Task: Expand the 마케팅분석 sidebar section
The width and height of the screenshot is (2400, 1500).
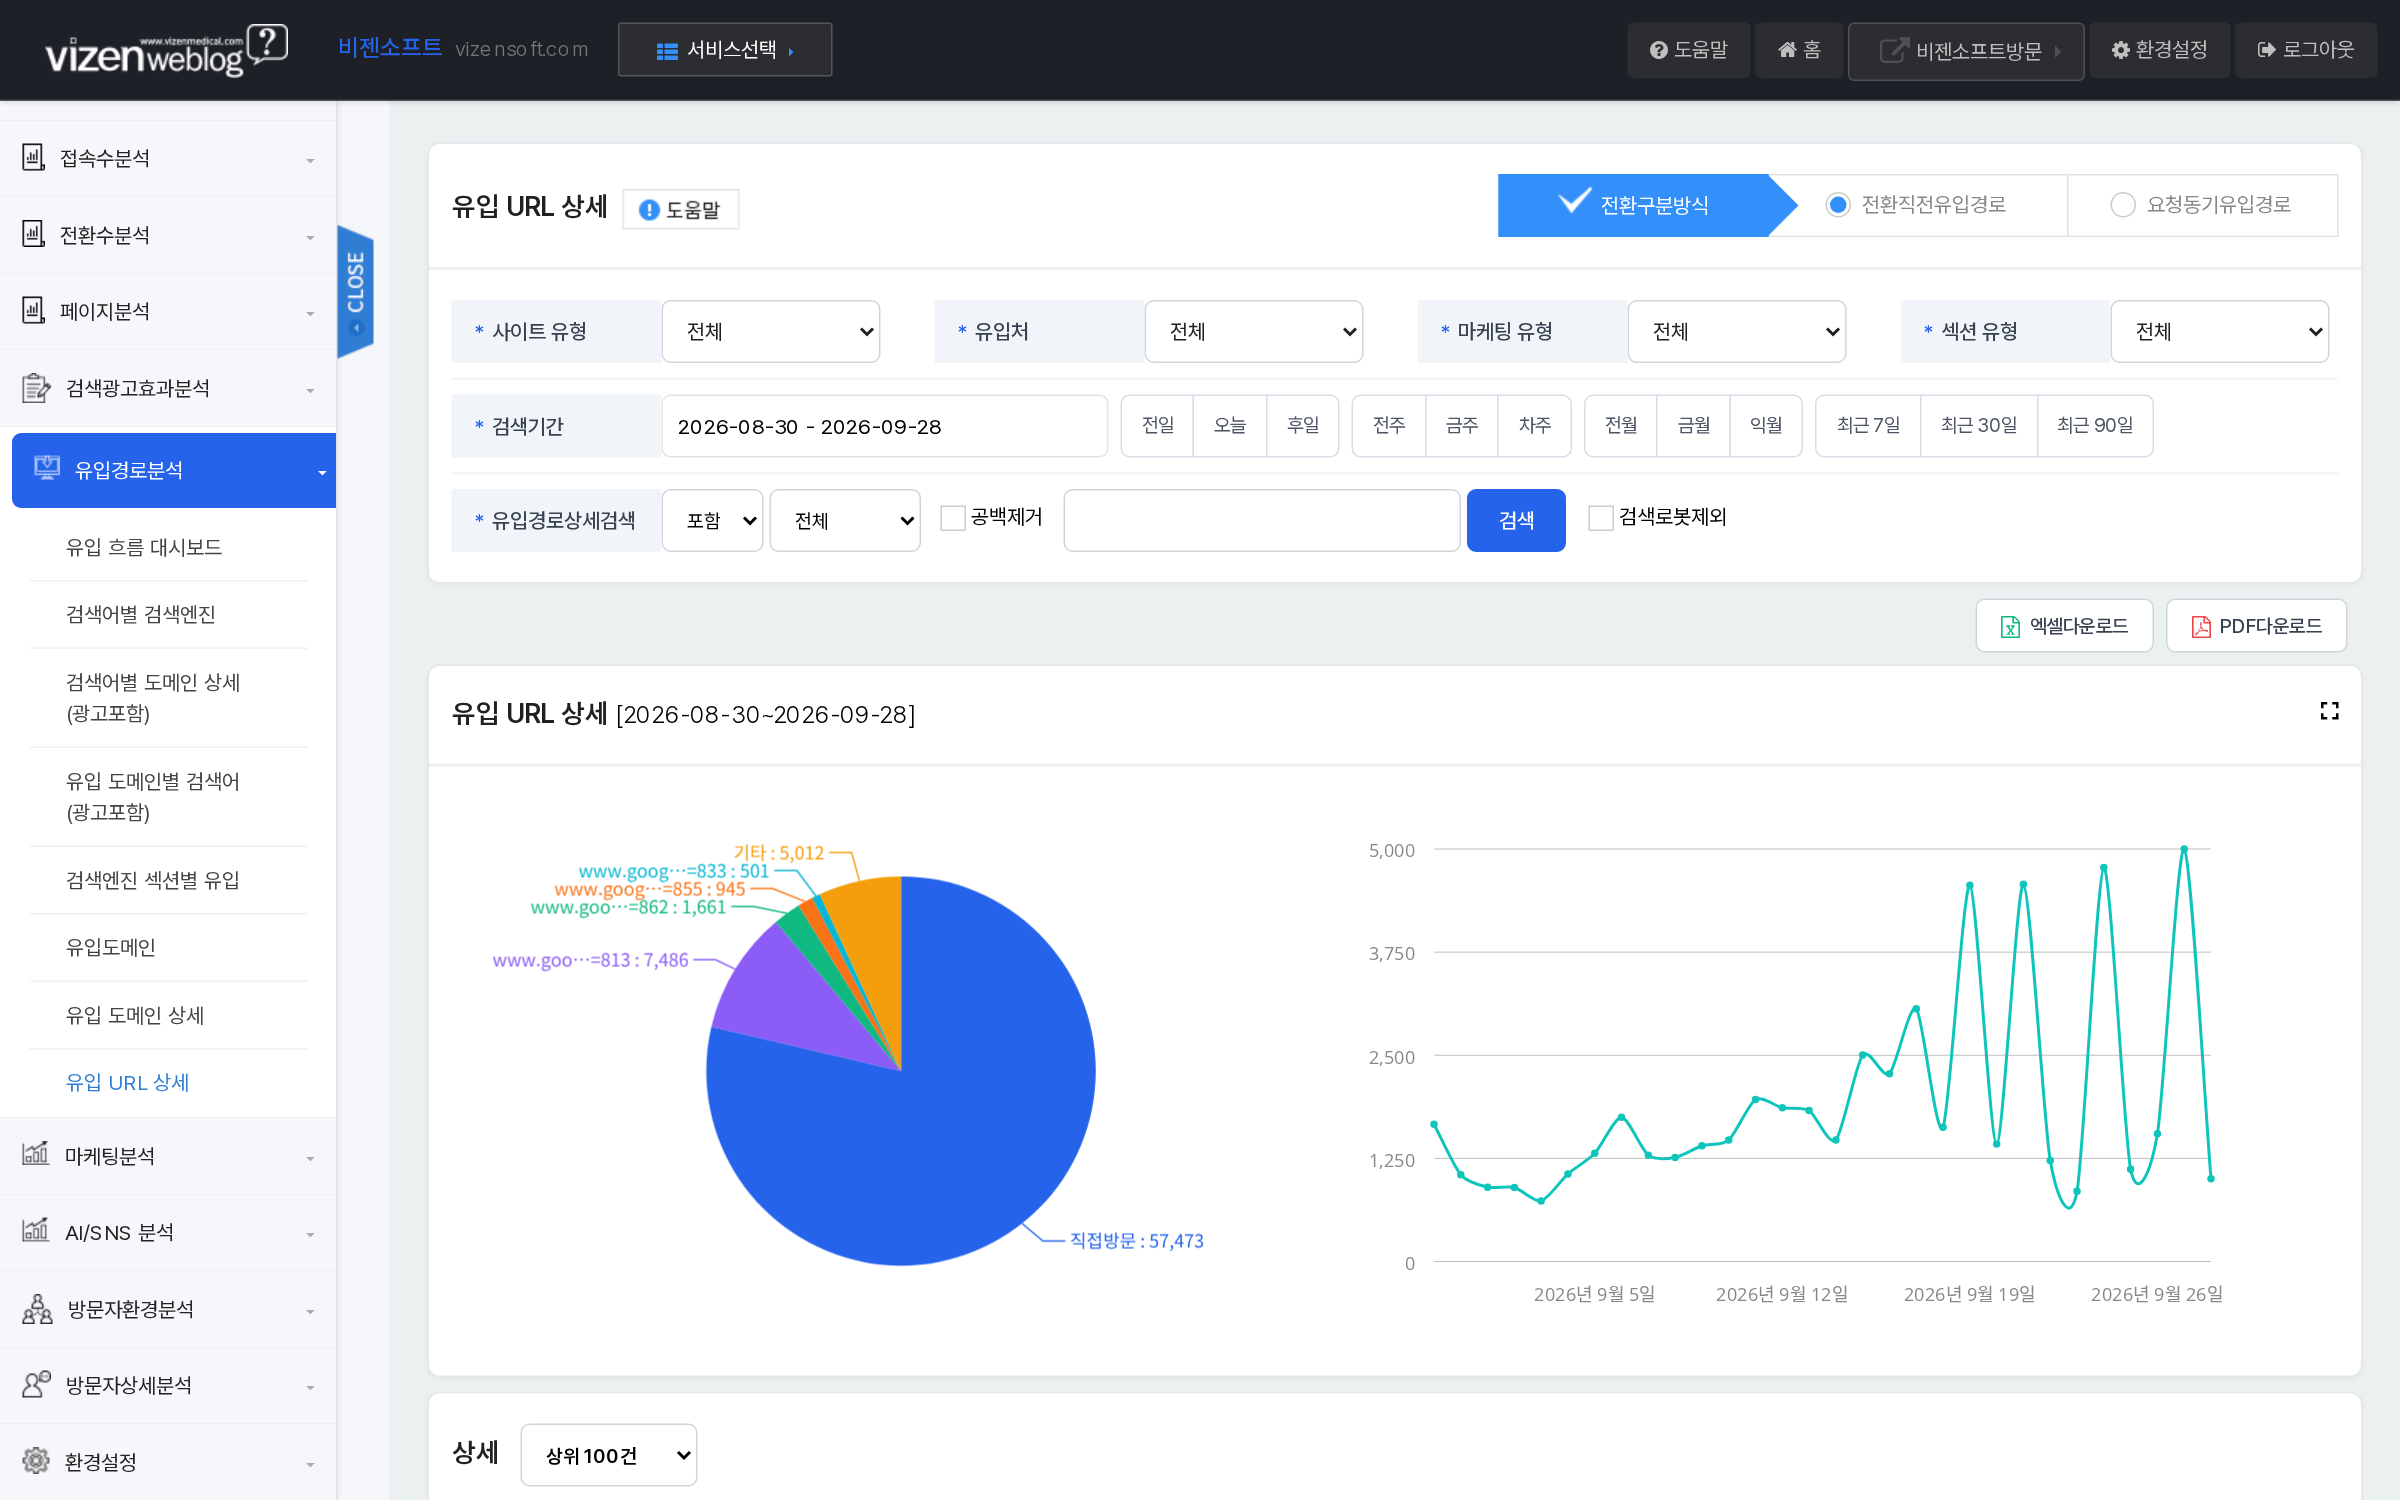Action: click(x=168, y=1156)
